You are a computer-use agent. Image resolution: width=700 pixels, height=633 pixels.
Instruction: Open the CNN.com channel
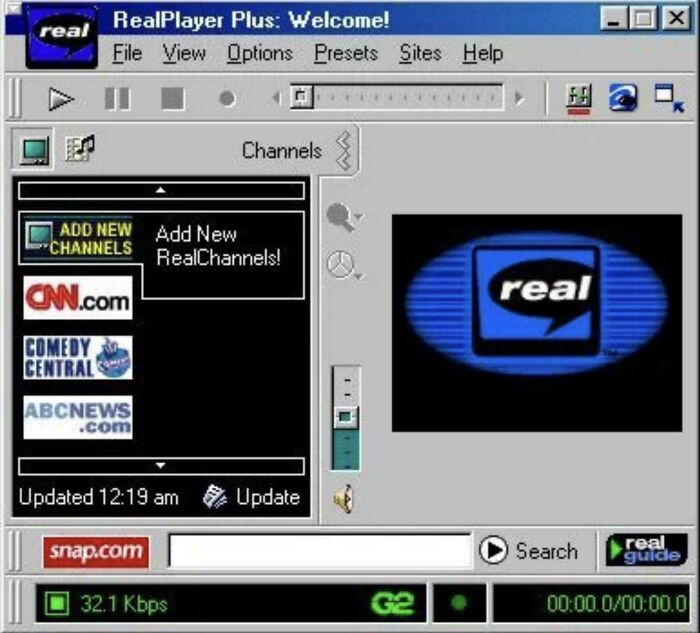[78, 297]
